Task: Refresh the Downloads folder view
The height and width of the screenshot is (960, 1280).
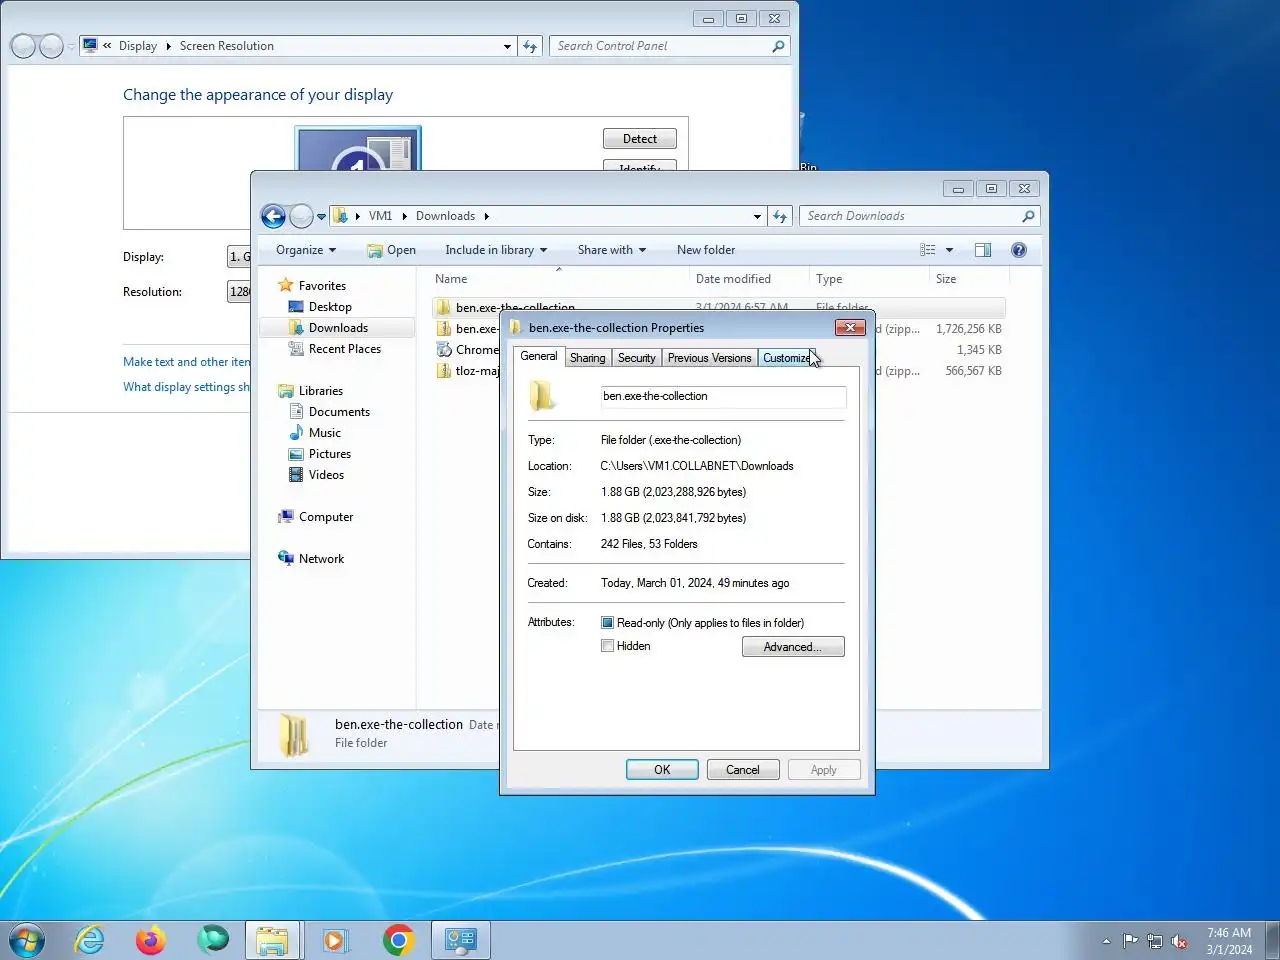Action: pyautogui.click(x=781, y=216)
